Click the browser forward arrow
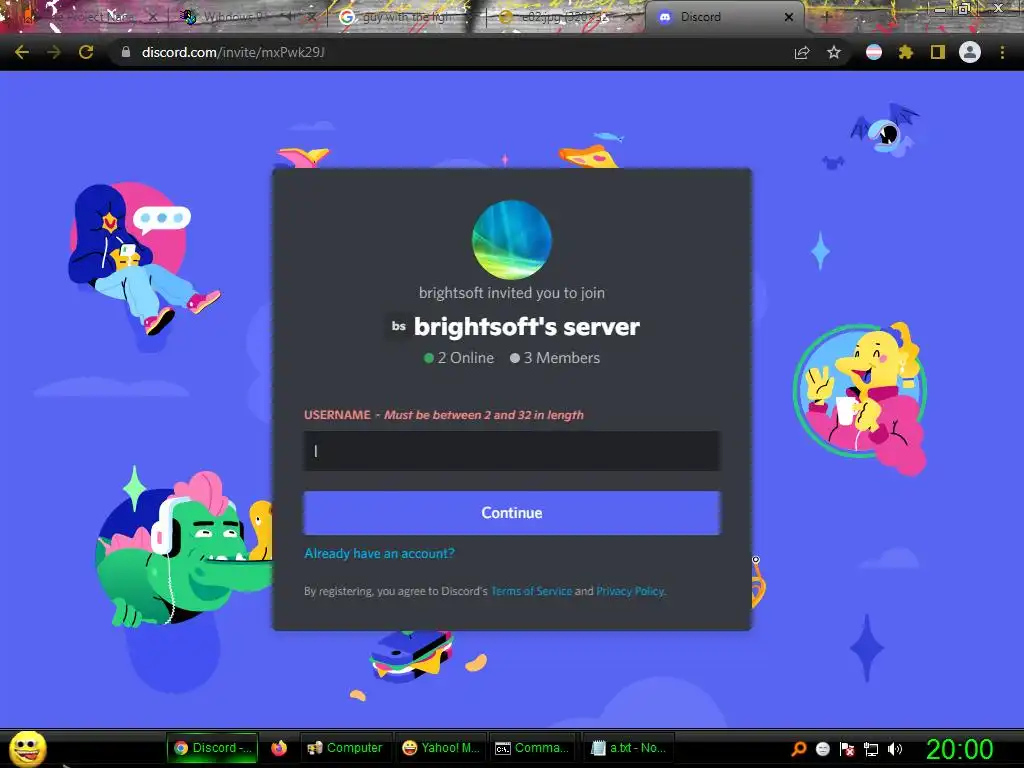The height and width of the screenshot is (768, 1024). tap(54, 52)
